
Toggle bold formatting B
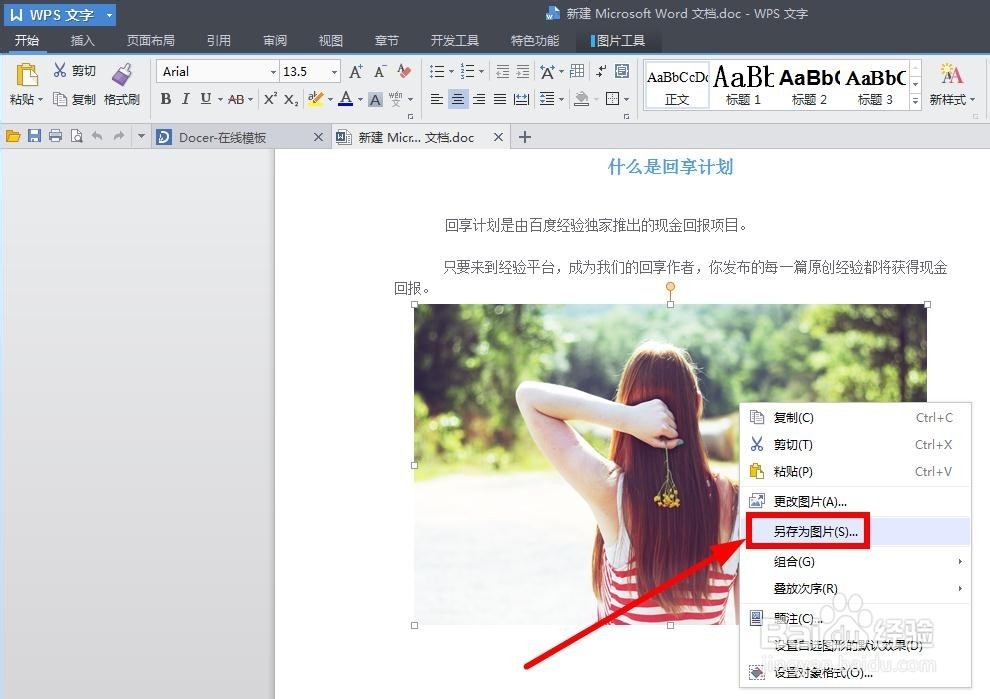(165, 99)
